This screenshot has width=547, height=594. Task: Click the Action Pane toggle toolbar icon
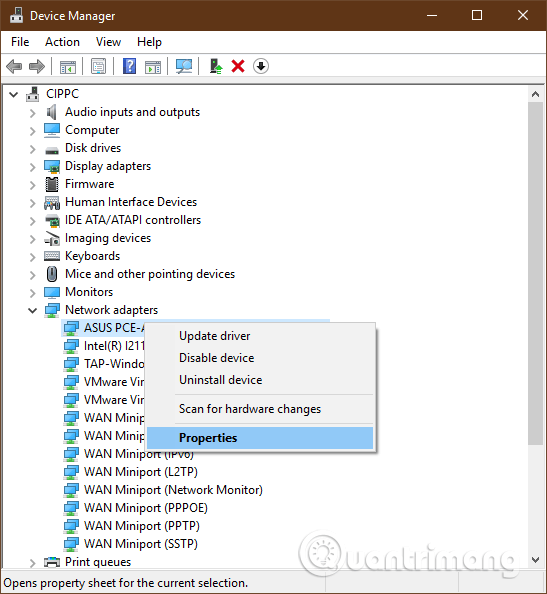pos(153,67)
